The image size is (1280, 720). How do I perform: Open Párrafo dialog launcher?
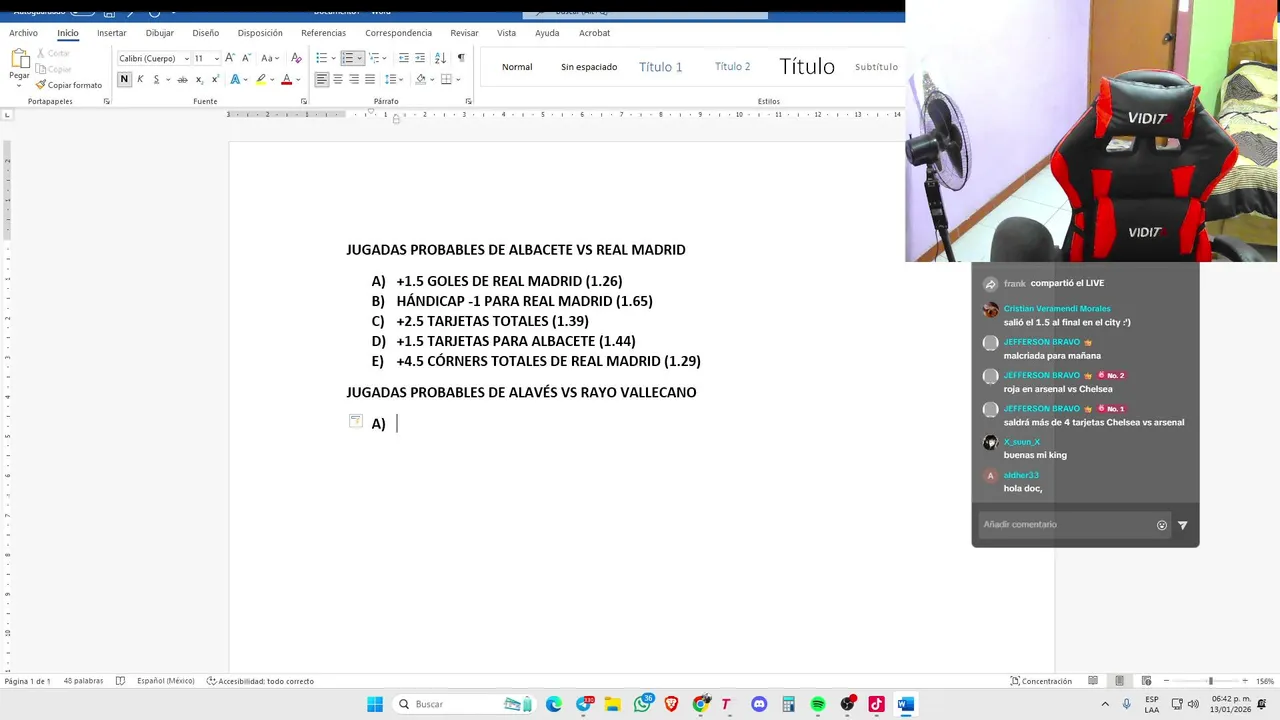pyautogui.click(x=468, y=101)
